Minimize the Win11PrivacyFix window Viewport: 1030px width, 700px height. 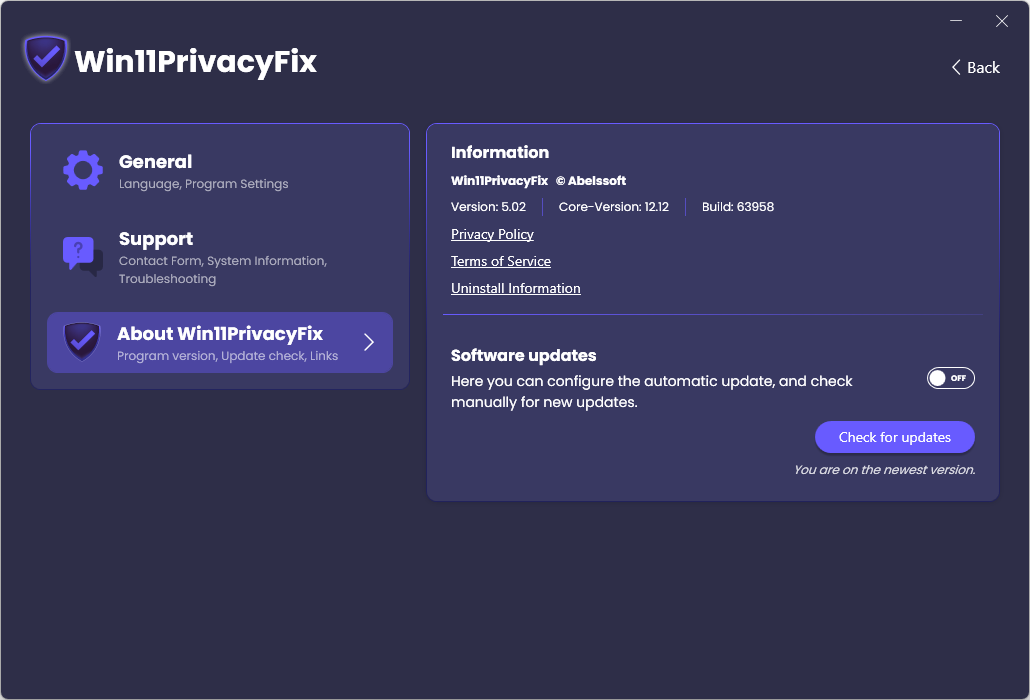(x=956, y=21)
